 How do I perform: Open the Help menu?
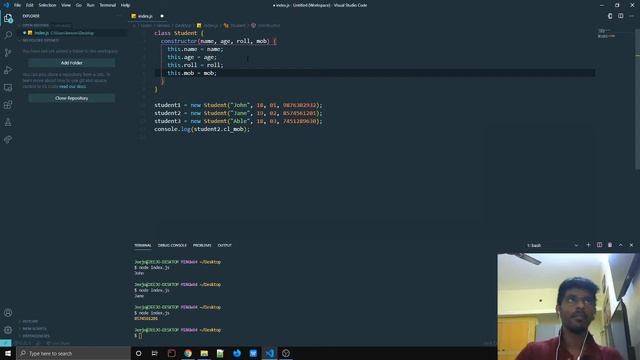click(125, 5)
